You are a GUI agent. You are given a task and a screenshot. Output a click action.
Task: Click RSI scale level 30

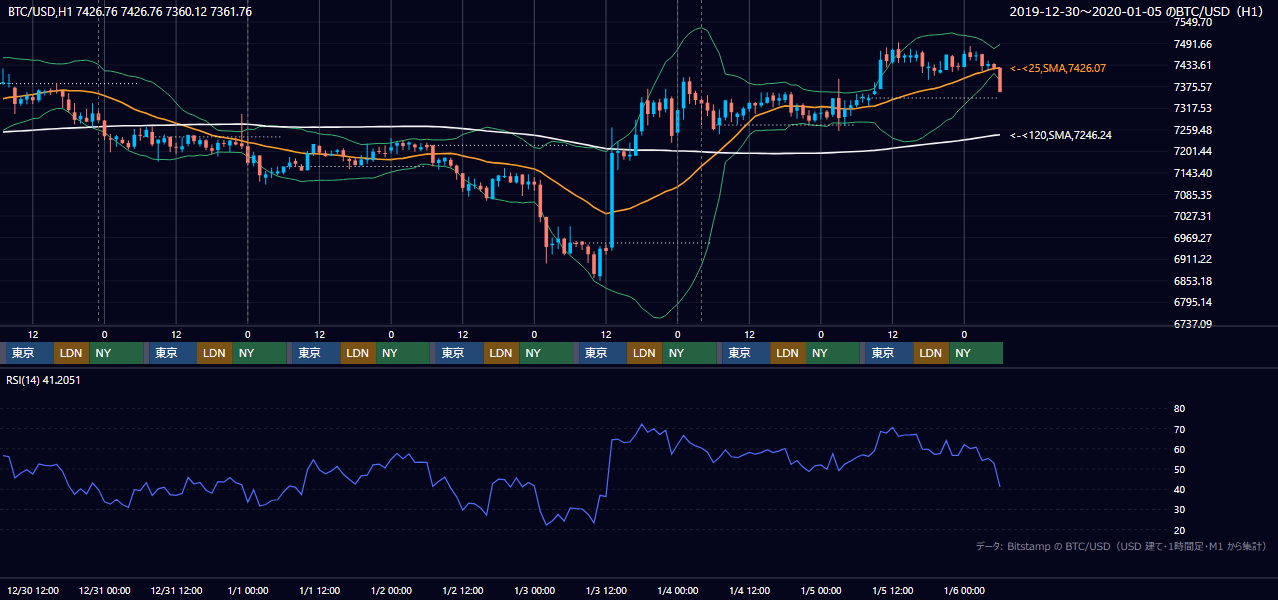pyautogui.click(x=1179, y=510)
